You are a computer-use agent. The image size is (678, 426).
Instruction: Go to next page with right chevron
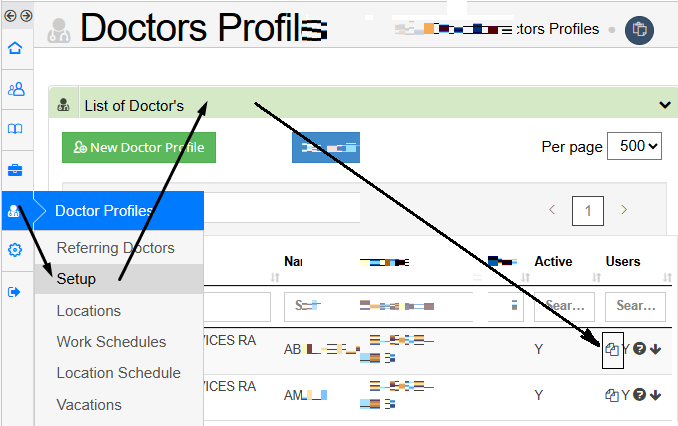pyautogui.click(x=624, y=210)
